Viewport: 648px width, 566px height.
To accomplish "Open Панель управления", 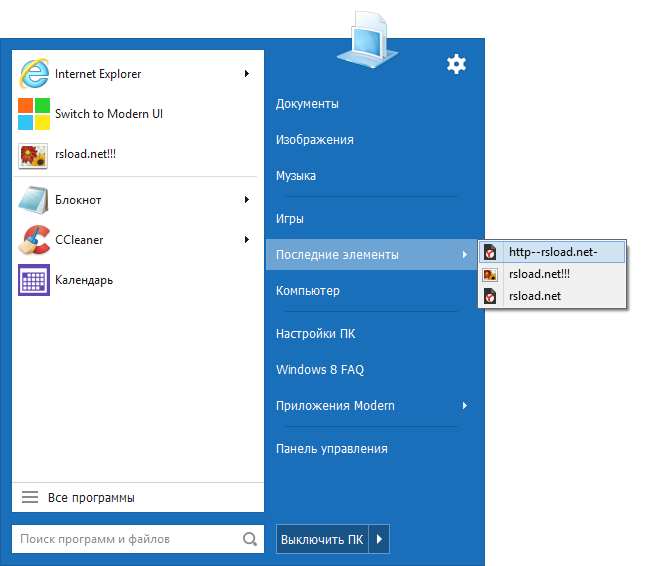I will pos(331,449).
